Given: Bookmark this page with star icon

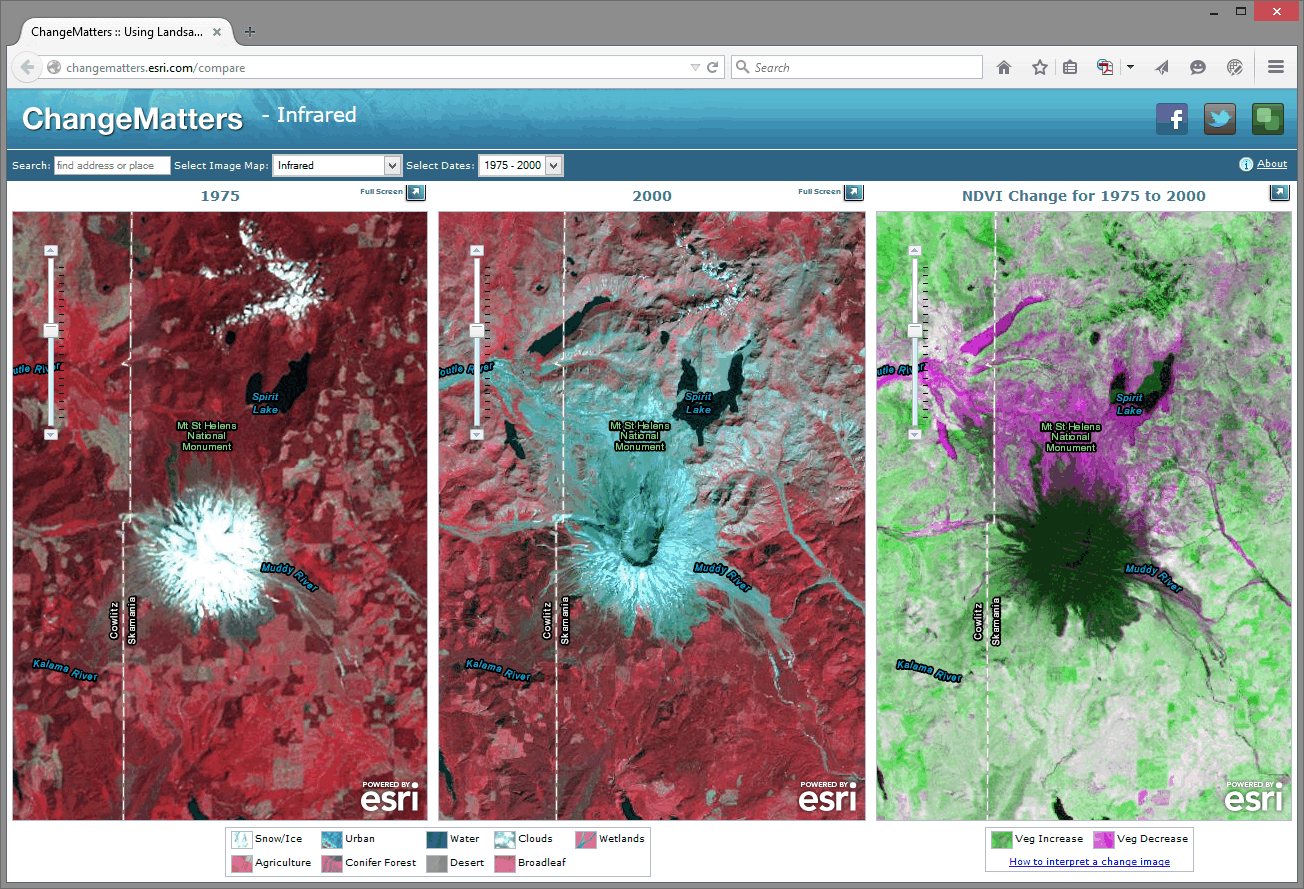Looking at the screenshot, I should click(1040, 68).
